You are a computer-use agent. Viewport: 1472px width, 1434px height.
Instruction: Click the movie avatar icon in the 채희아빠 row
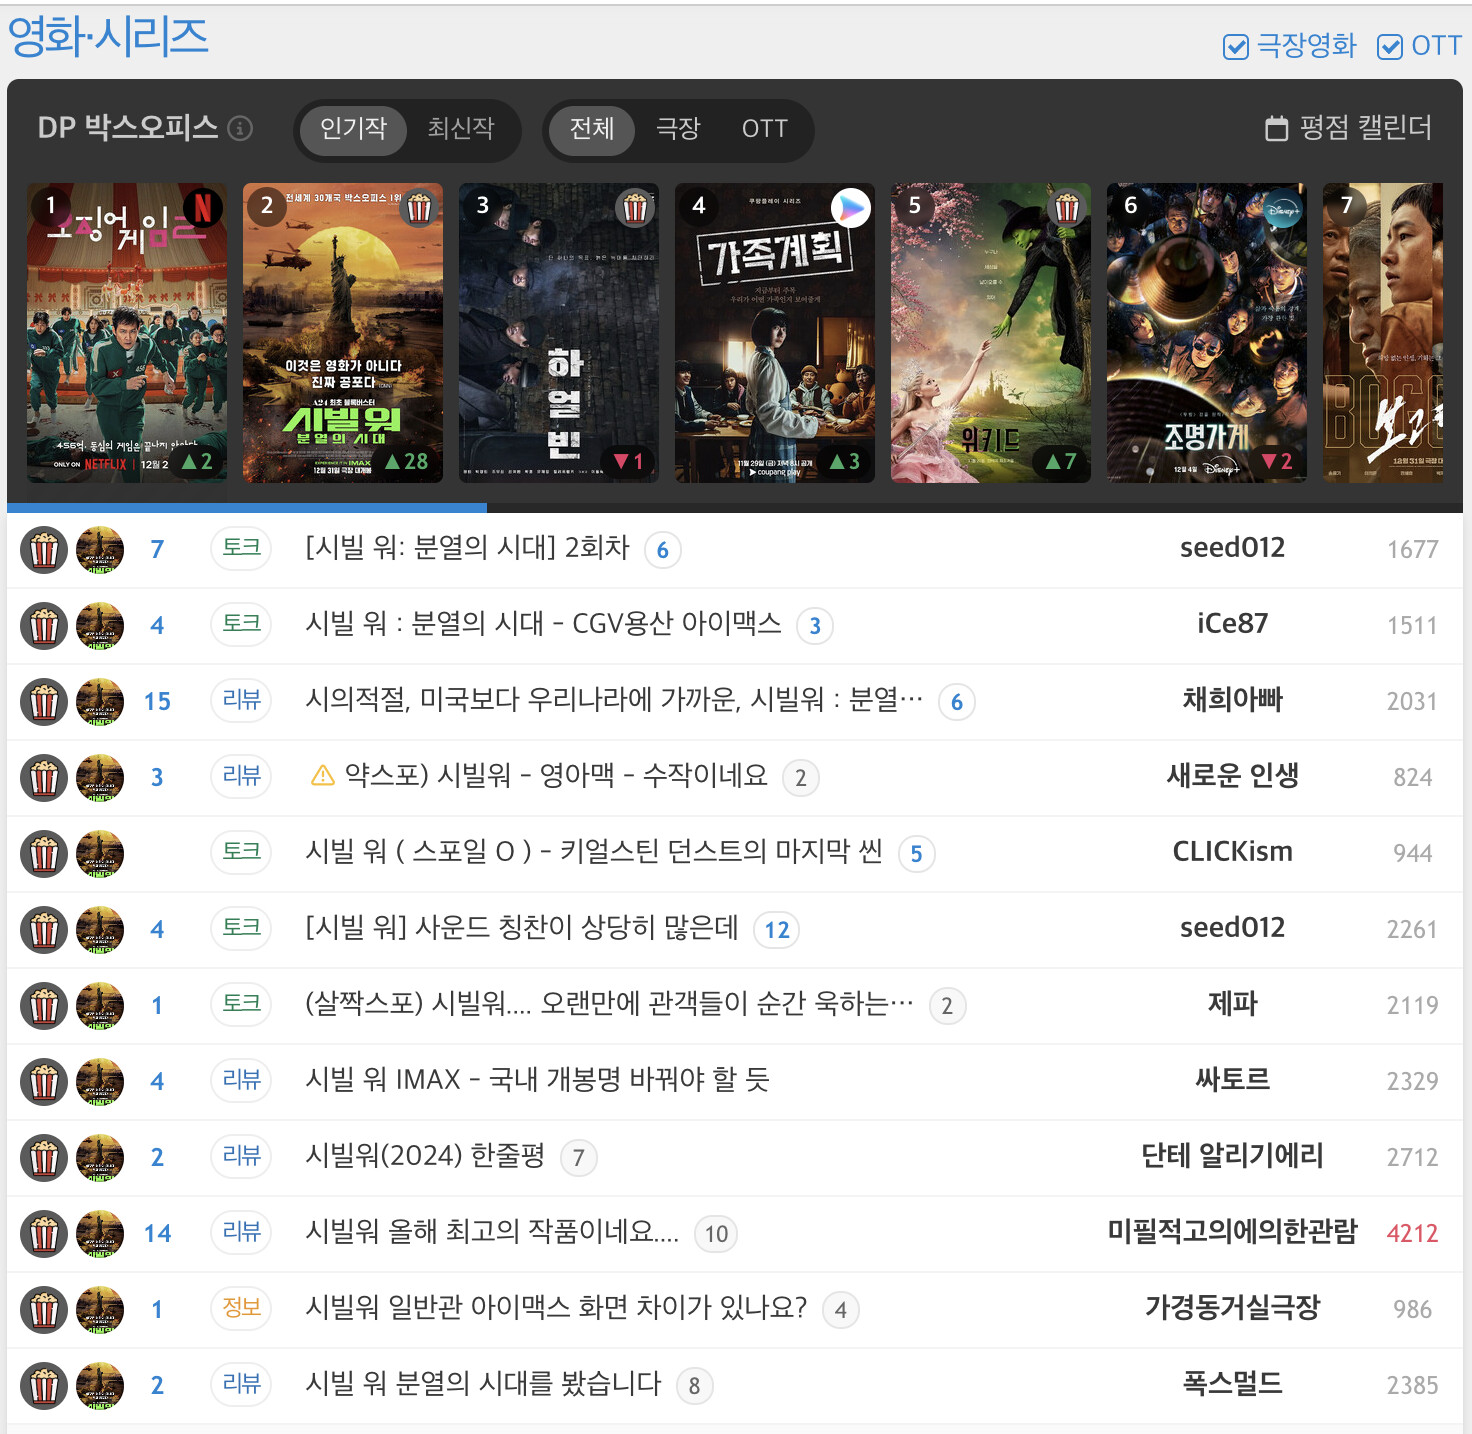click(100, 702)
